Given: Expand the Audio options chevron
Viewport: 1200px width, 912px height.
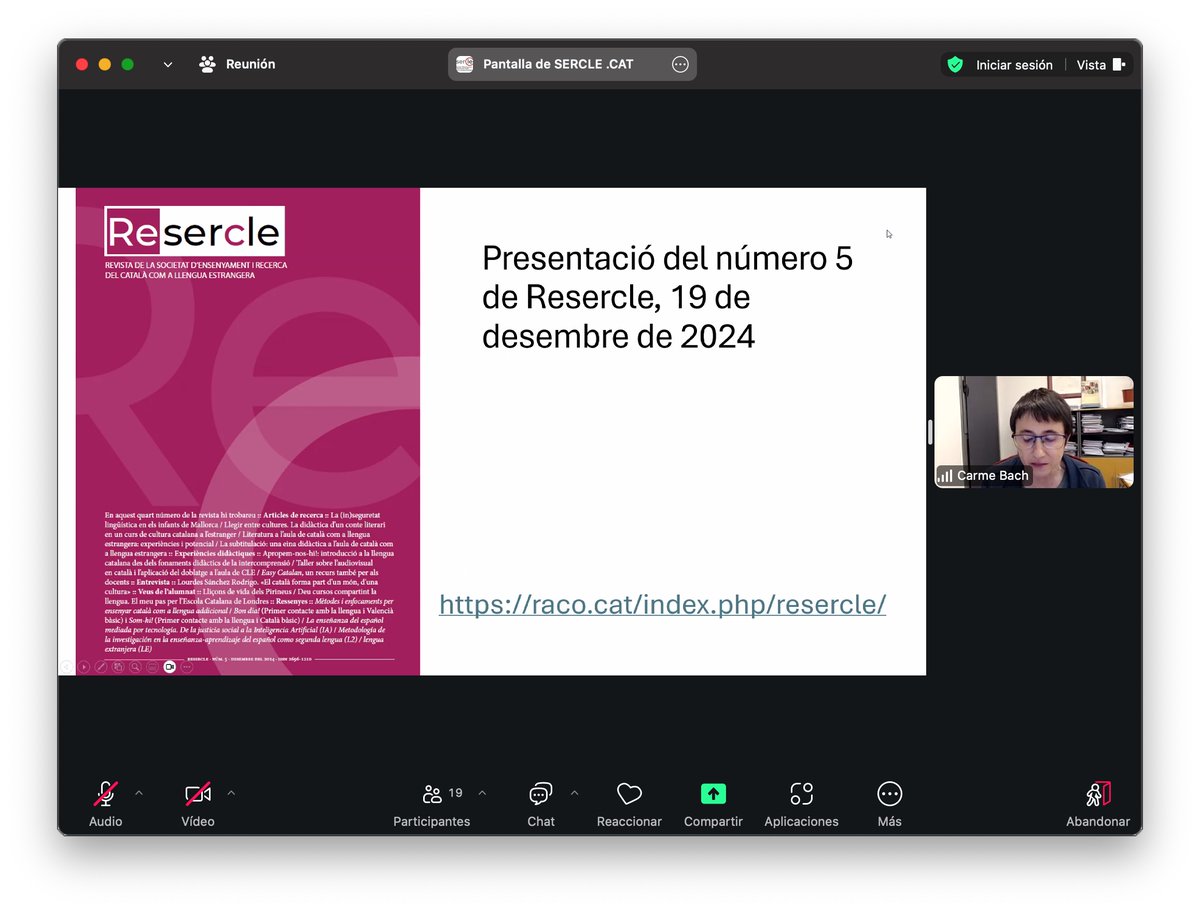Looking at the screenshot, I should tap(138, 791).
